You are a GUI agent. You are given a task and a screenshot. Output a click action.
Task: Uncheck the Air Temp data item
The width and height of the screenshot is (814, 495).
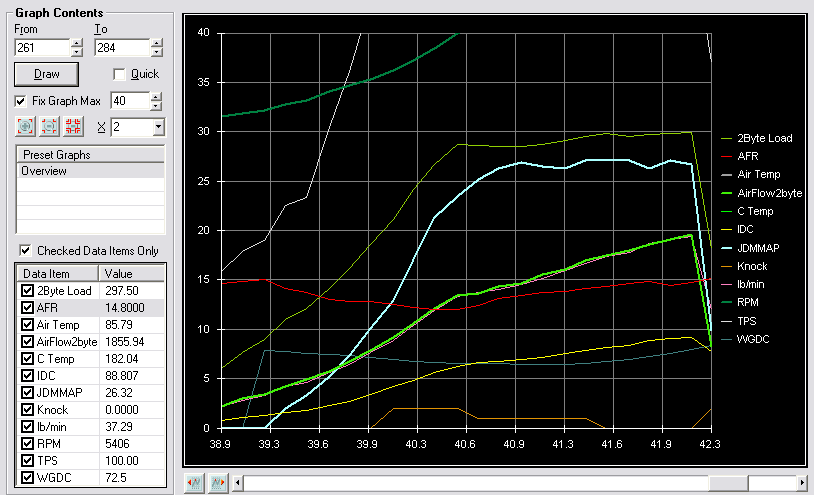click(x=28, y=325)
